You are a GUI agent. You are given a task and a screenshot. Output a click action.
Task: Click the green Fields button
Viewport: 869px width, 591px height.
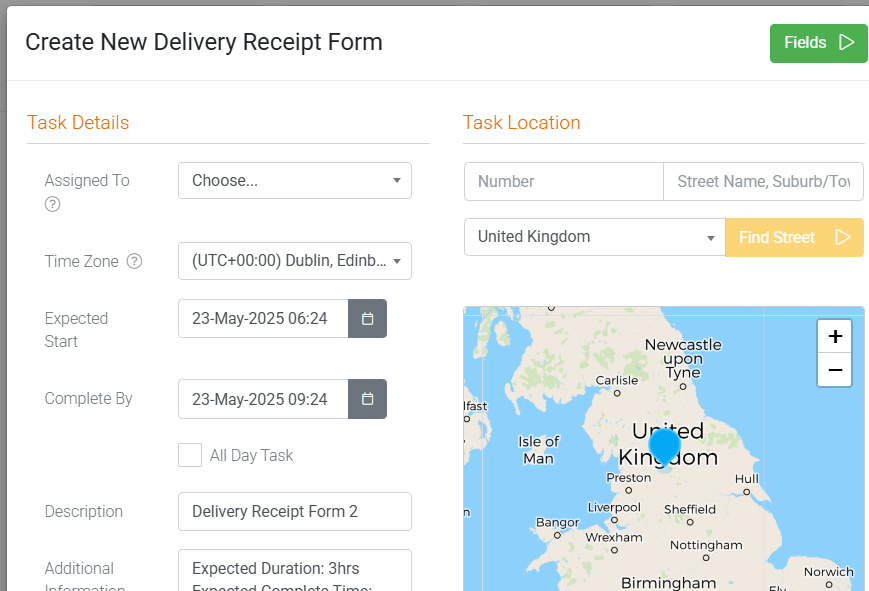(x=819, y=43)
